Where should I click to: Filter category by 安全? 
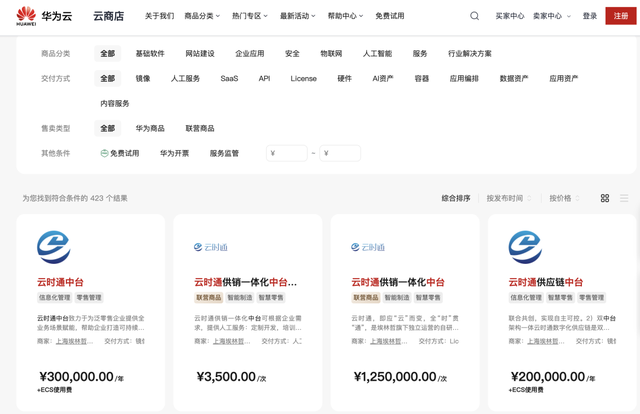[292, 53]
